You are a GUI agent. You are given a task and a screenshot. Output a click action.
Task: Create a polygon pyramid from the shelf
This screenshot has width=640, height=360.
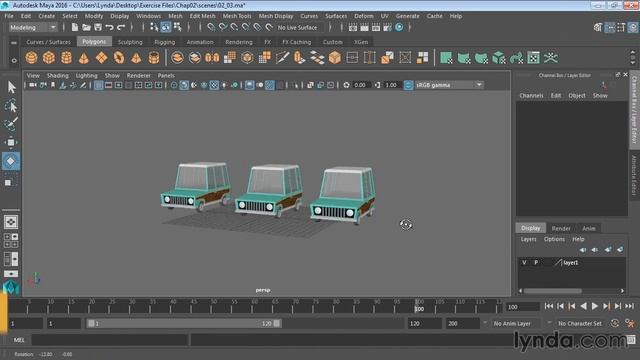pyautogui.click(x=136, y=58)
